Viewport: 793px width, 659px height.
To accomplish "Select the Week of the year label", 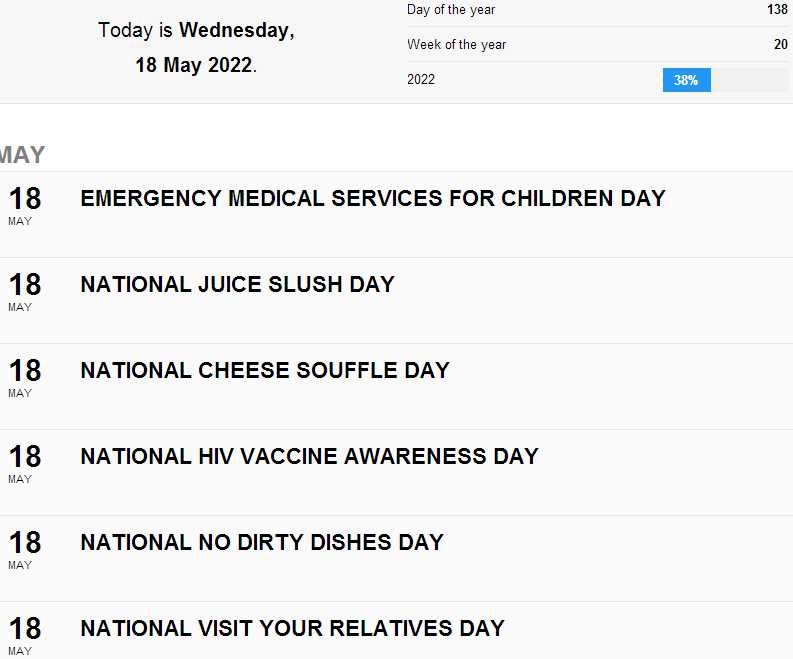I will click(456, 45).
